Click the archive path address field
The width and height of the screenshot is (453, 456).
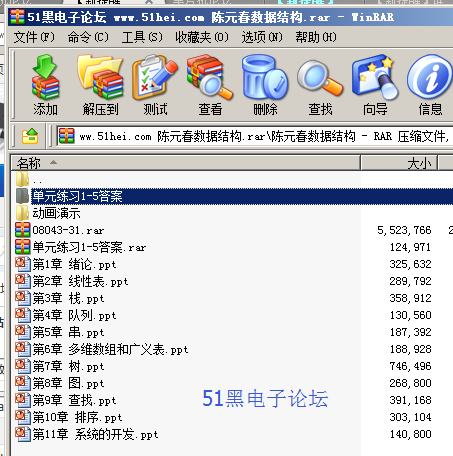point(255,136)
